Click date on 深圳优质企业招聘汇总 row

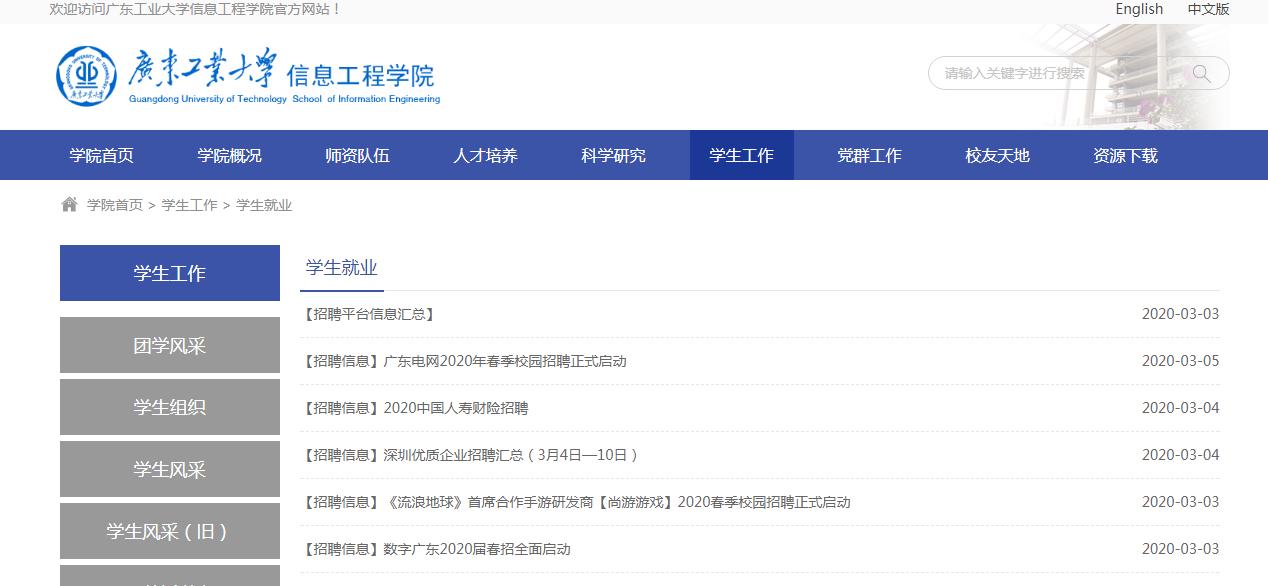pos(1180,455)
